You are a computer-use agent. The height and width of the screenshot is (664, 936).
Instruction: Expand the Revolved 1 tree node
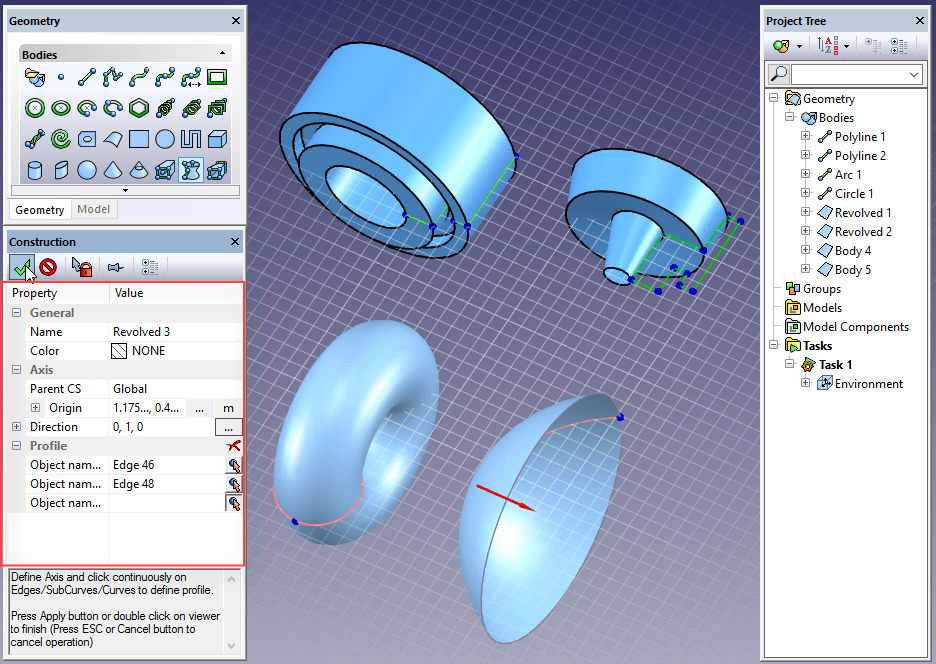pyautogui.click(x=806, y=213)
